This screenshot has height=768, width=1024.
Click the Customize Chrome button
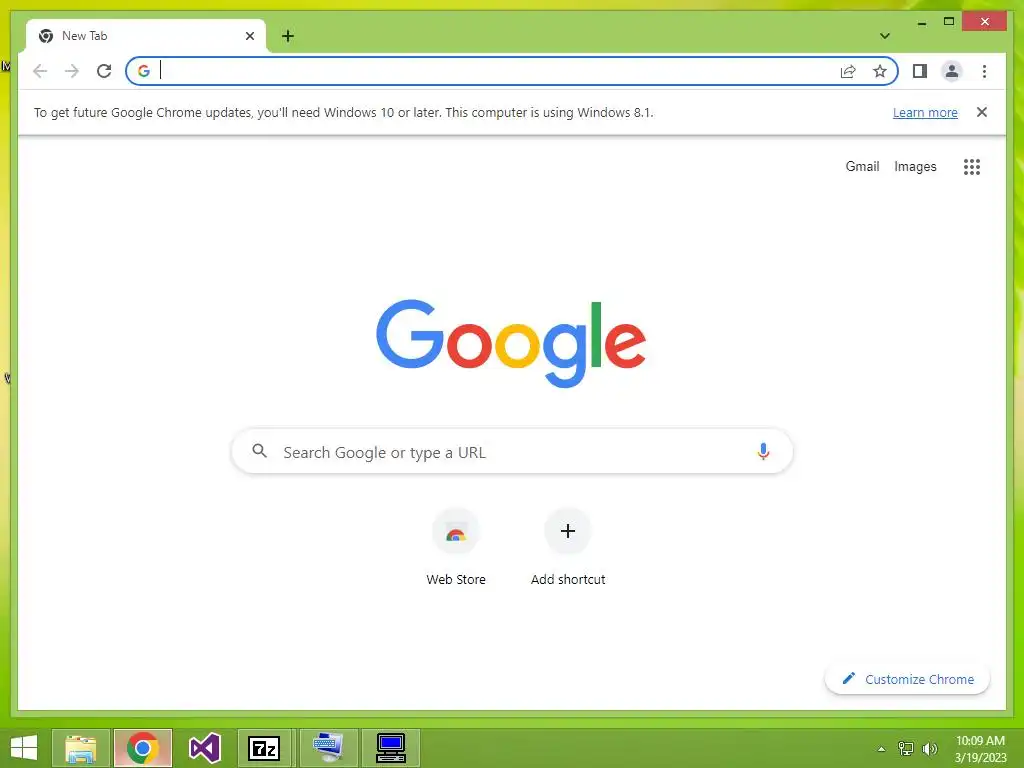point(907,679)
